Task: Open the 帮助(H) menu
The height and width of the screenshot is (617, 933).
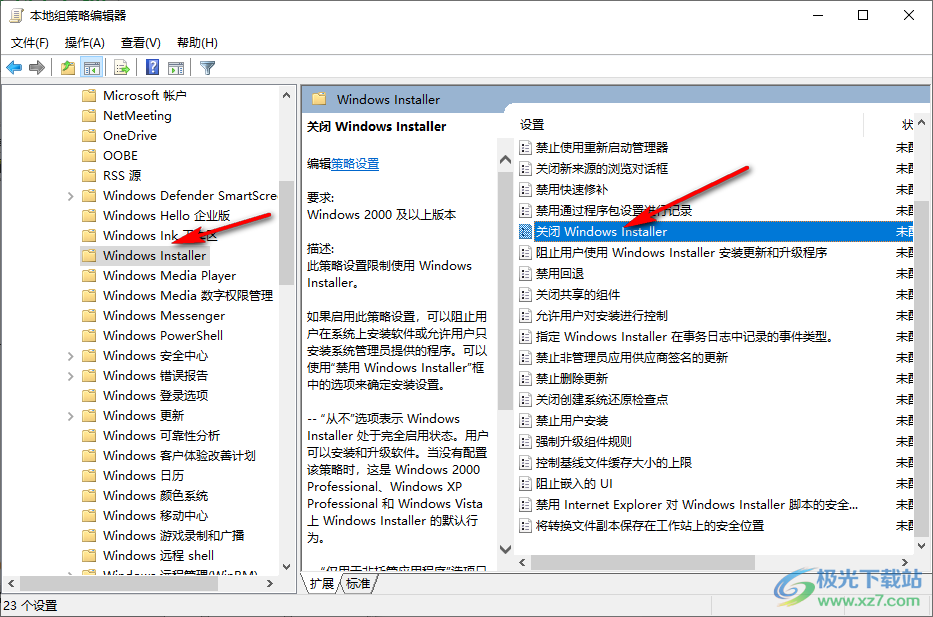Action: (x=197, y=42)
